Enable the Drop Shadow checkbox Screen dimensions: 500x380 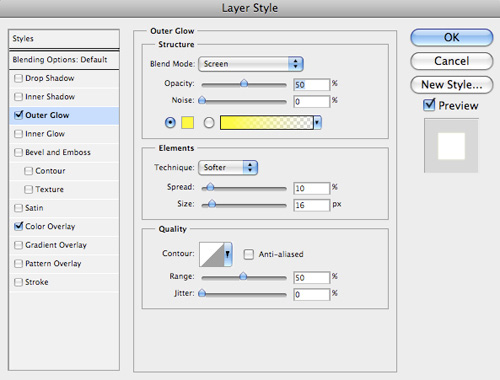(x=18, y=79)
